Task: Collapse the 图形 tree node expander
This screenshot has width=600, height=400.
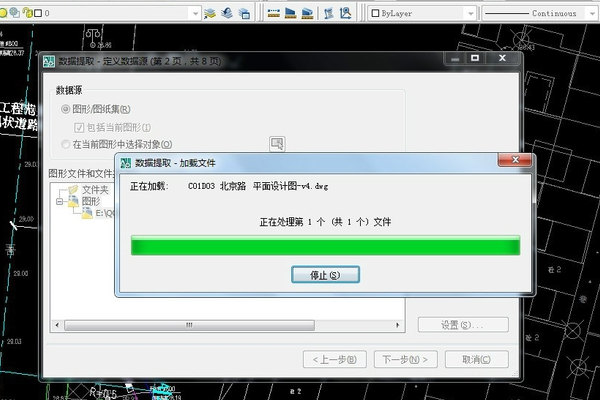Action: pos(59,201)
